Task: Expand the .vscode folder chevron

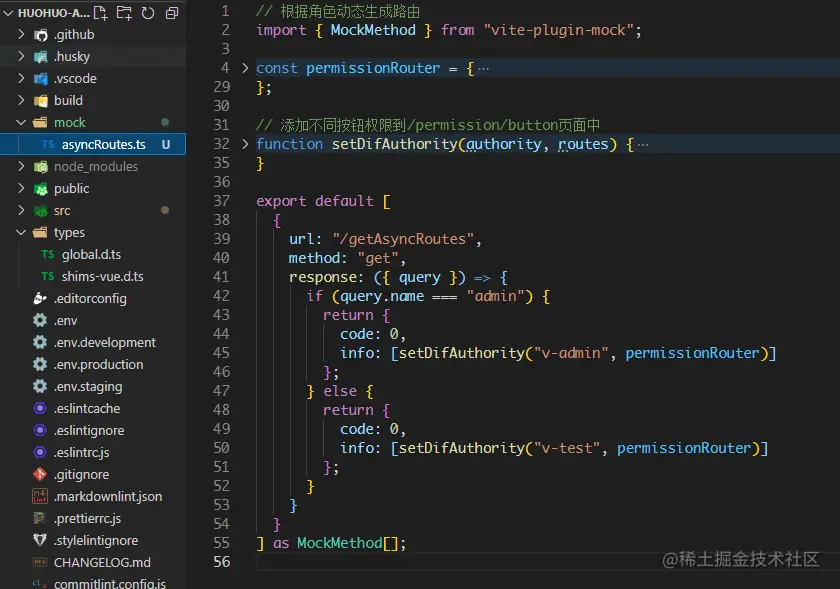Action: [21, 78]
